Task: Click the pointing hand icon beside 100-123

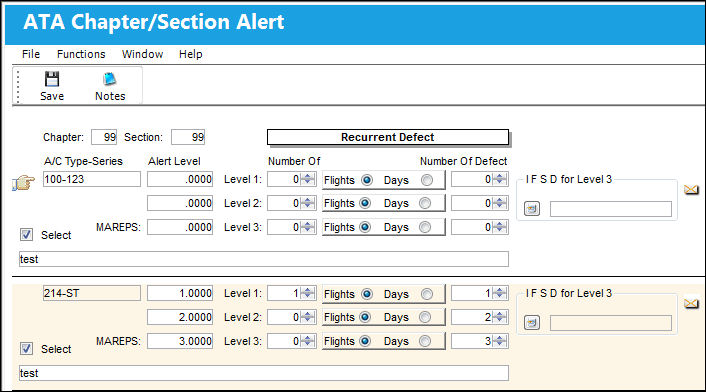Action: (x=23, y=183)
